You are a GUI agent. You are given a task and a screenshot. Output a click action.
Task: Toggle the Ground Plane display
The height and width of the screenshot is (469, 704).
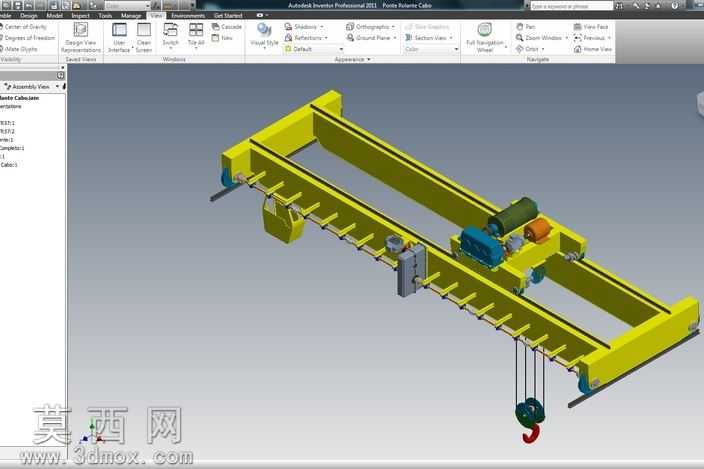(x=368, y=38)
